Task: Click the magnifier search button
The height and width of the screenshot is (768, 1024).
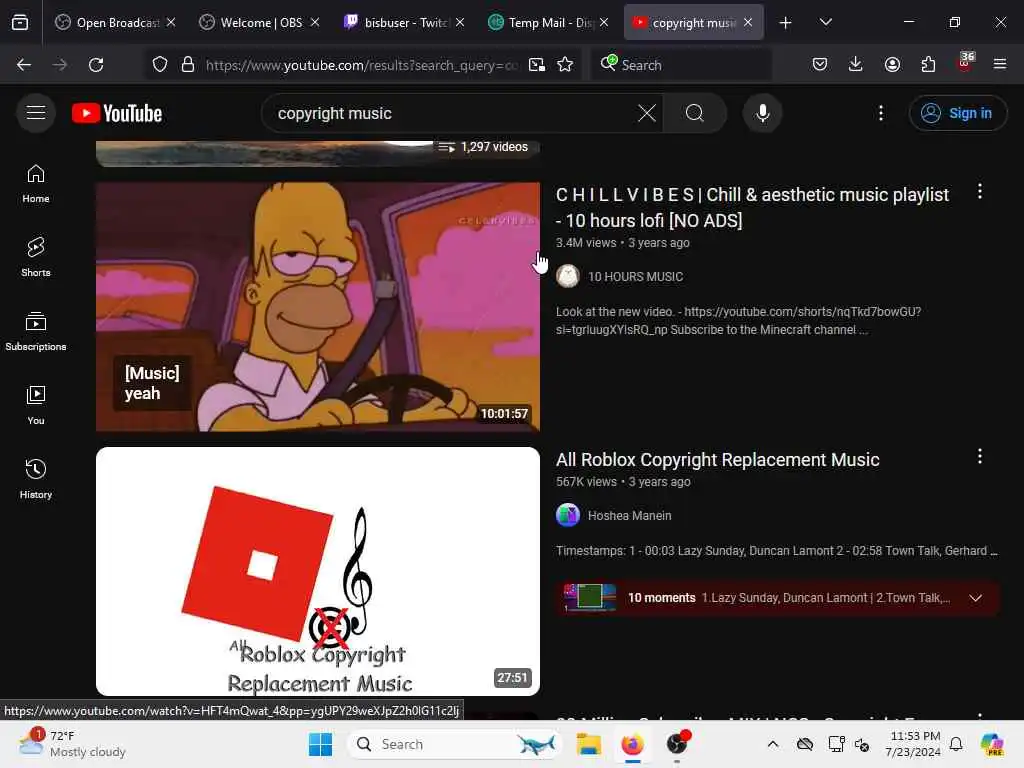Action: point(694,113)
